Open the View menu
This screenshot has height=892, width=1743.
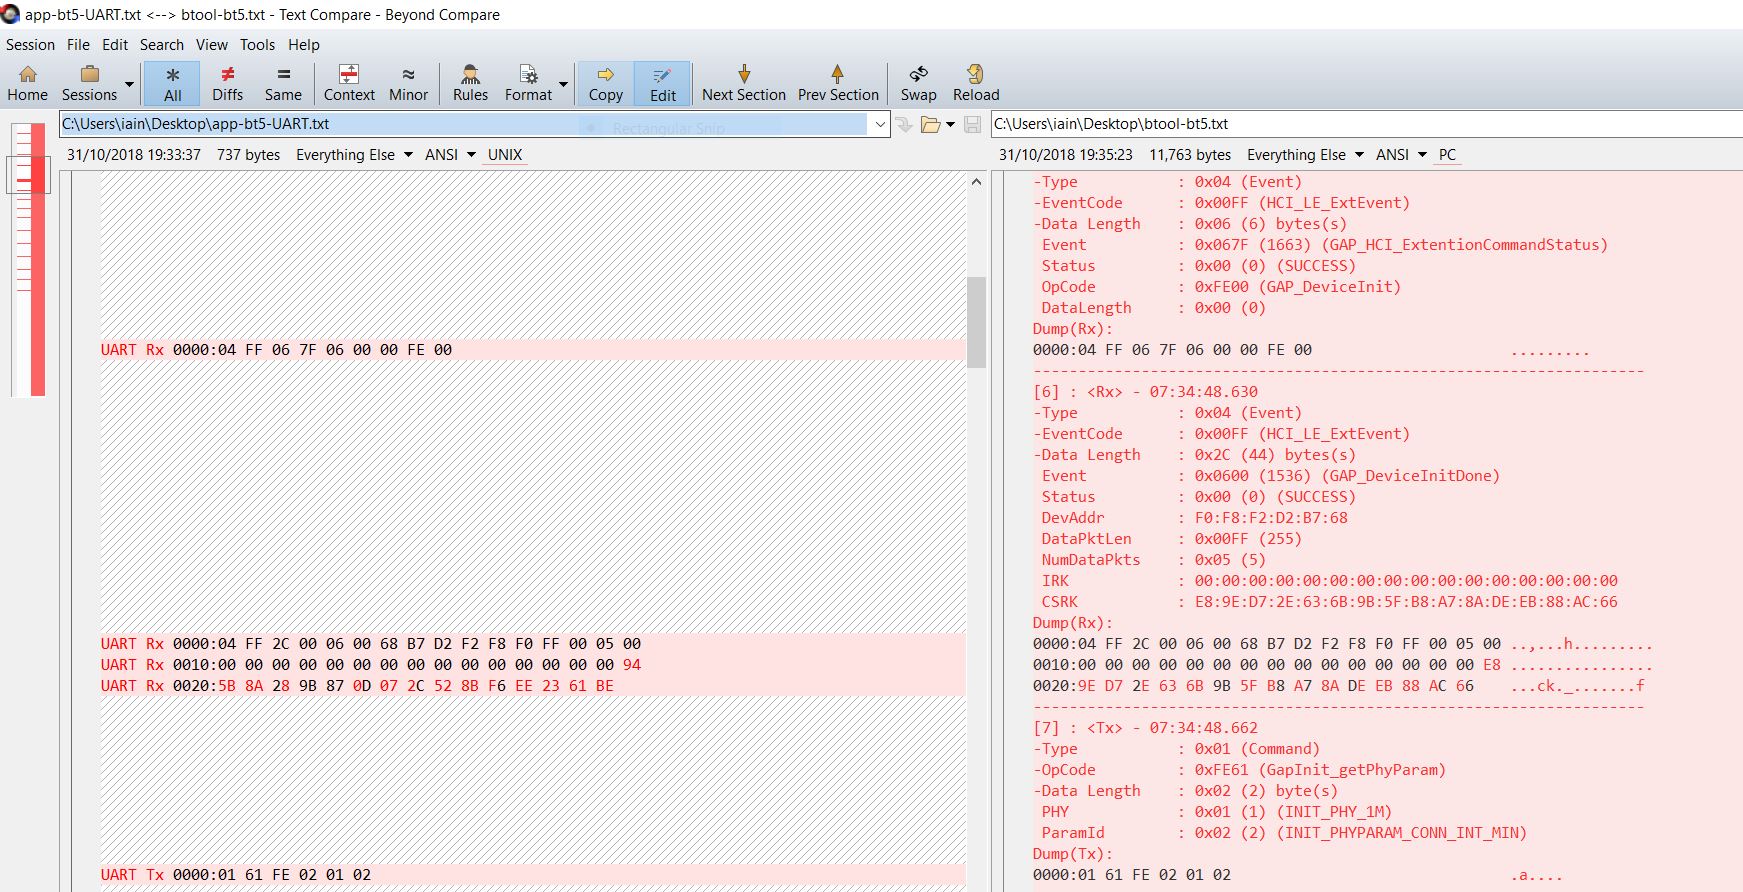pos(212,45)
